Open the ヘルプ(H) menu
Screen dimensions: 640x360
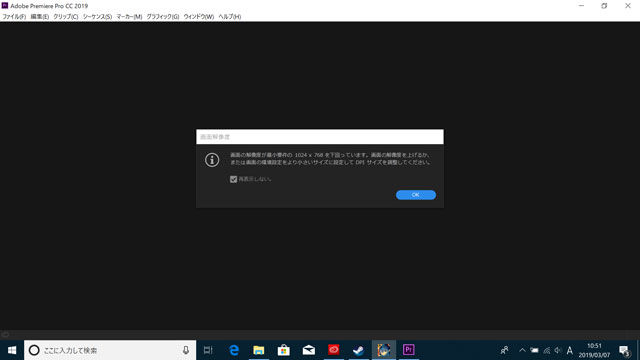[x=229, y=17]
